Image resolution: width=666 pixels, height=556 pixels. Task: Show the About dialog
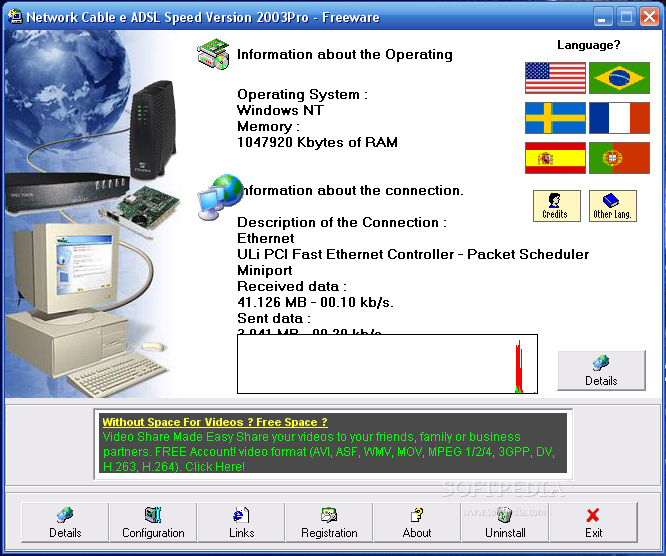click(x=417, y=522)
